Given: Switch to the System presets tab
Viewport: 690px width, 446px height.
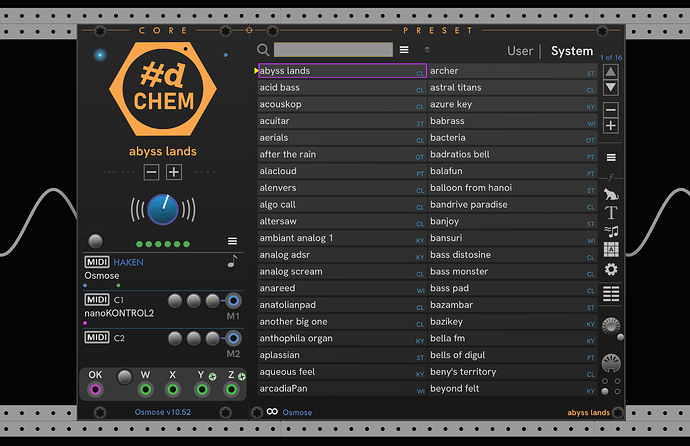Looking at the screenshot, I should click(x=572, y=51).
